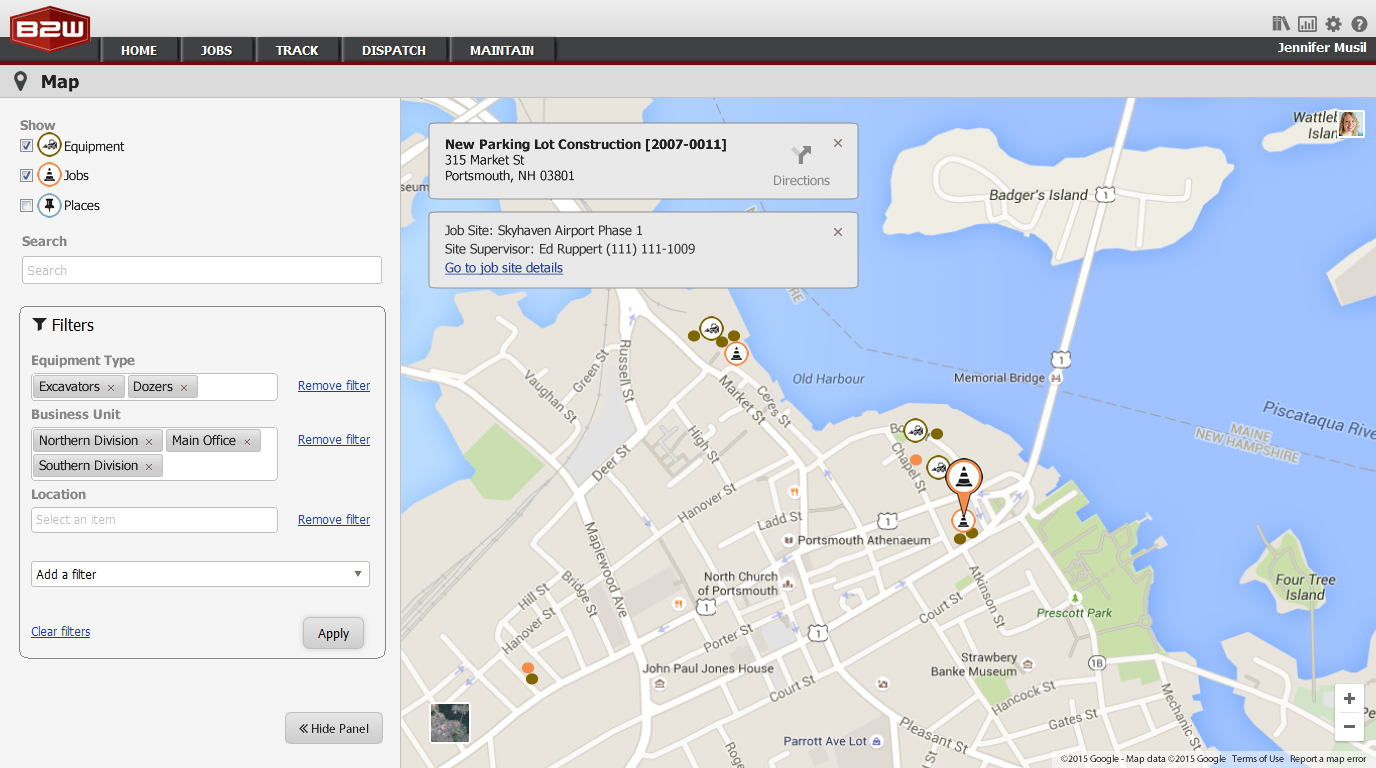Enable the Places checkbox
The image size is (1376, 768).
27,205
